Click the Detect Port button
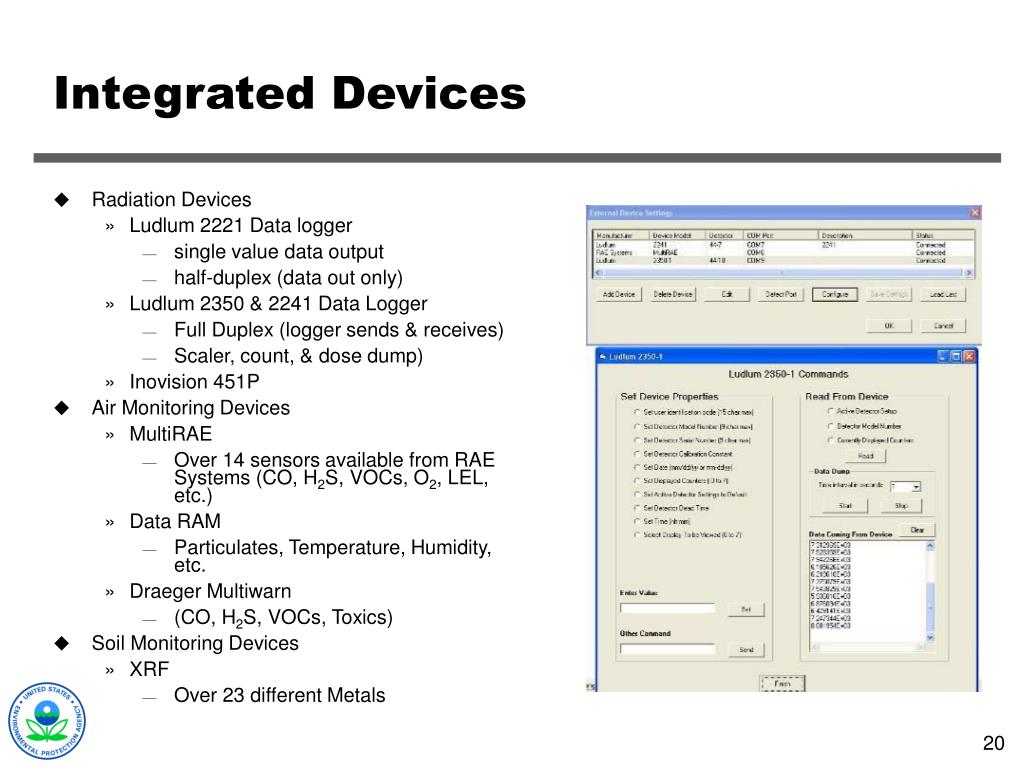 780,295
